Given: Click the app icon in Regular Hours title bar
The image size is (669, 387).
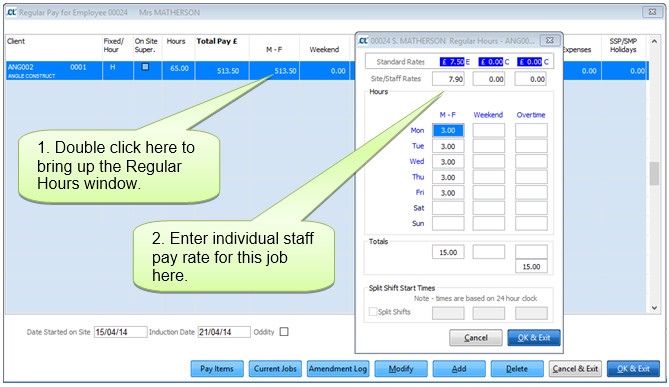Looking at the screenshot, I should [x=363, y=41].
